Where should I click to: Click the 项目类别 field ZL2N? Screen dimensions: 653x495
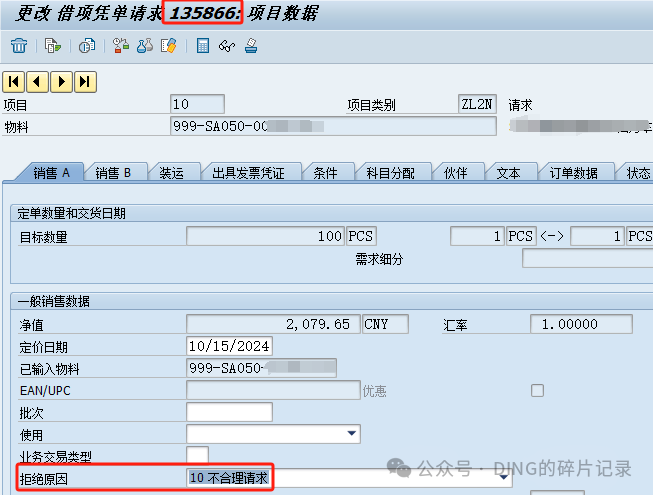coord(477,104)
